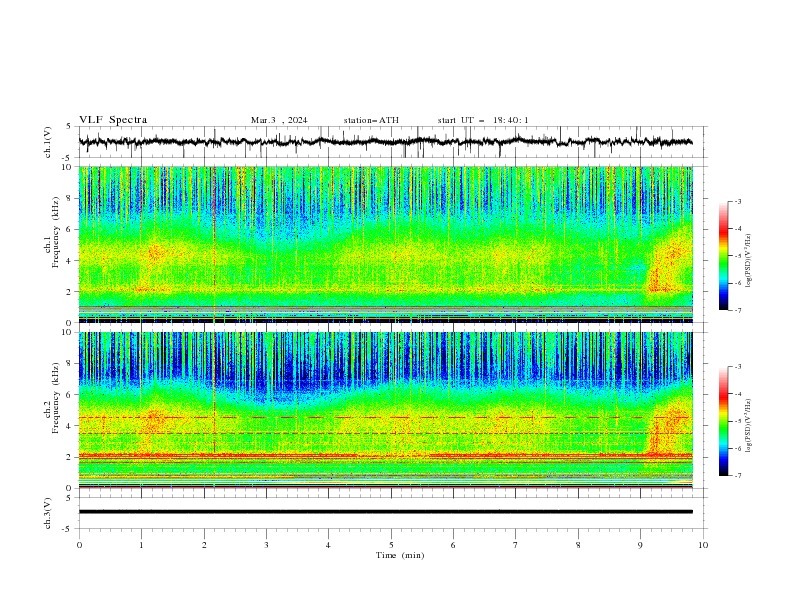Click time-axis tick label '6'
Image resolution: width=792 pixels, height=612 pixels.
tap(454, 545)
